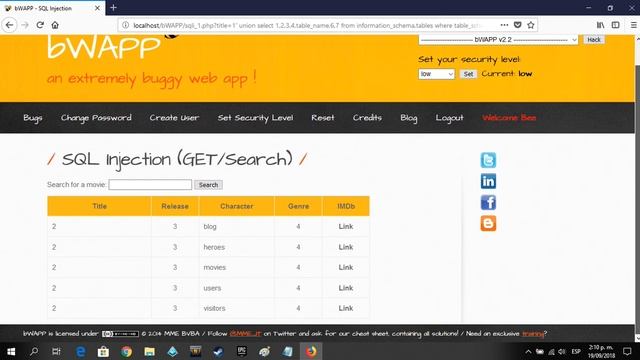The height and width of the screenshot is (360, 640).
Task: Expand the bWAPP v2.2 bug dropdown
Action: point(498,40)
